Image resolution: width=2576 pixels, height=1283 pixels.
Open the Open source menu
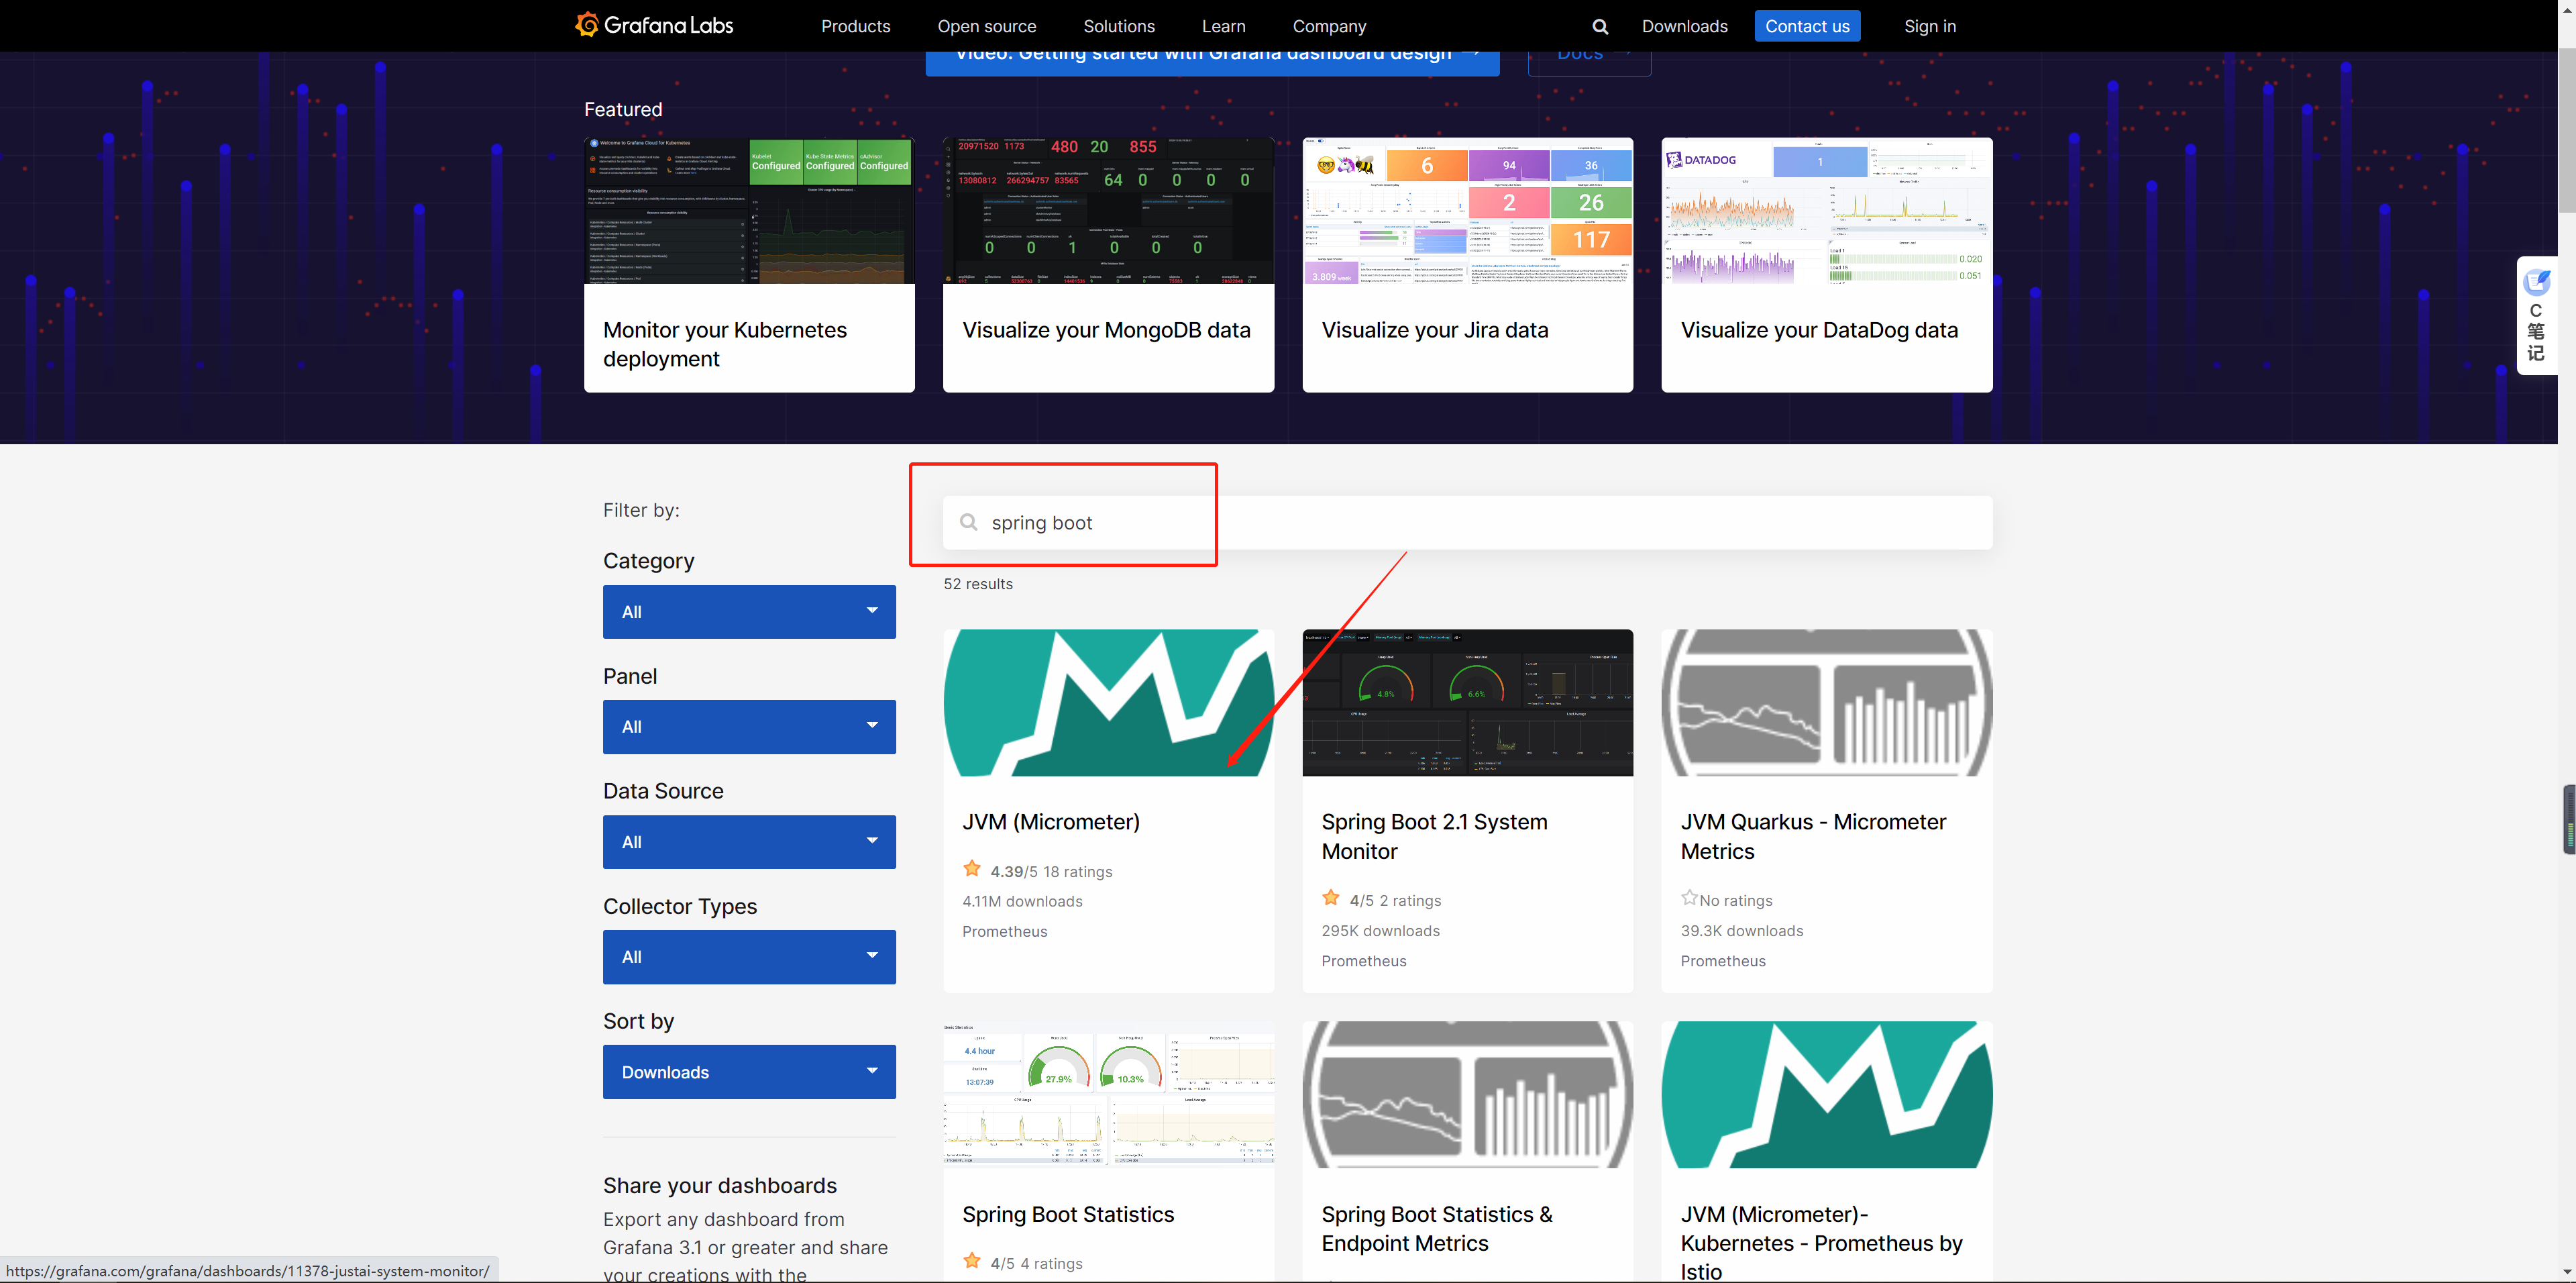pyautogui.click(x=987, y=26)
